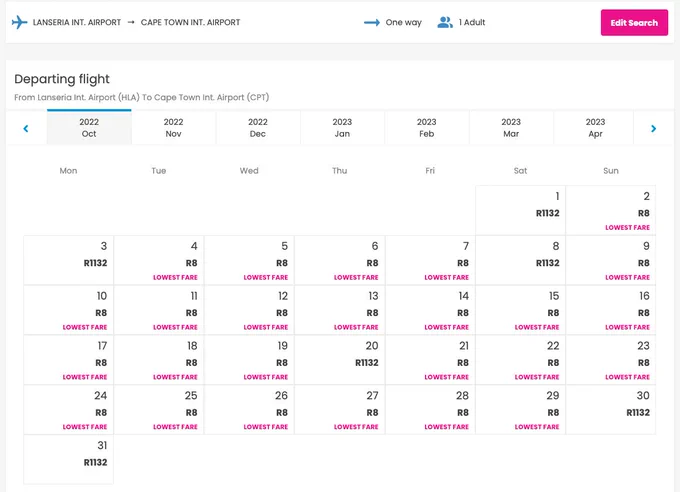Click the From Lanseria To Cape Town subtitle

142,97
